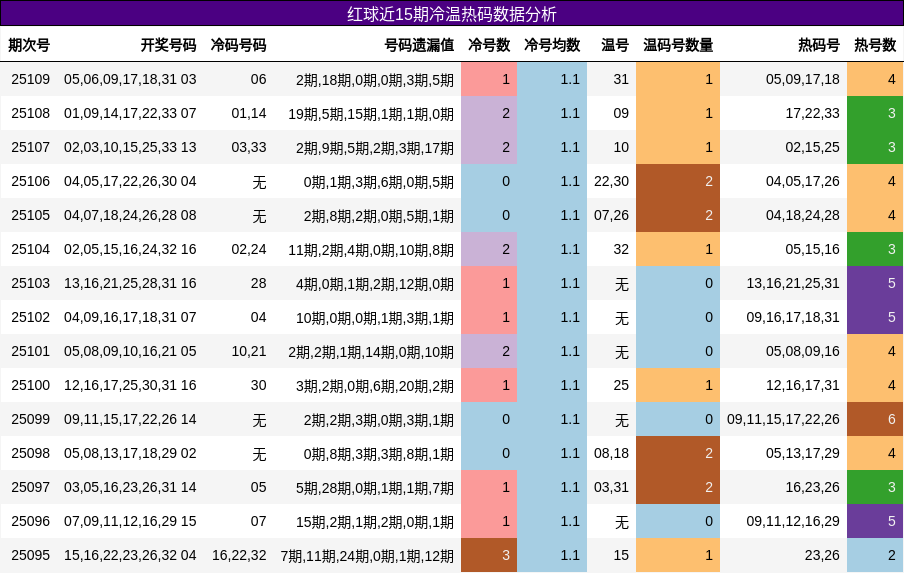Click the 期次号 column header
Image resolution: width=904 pixels, height=573 pixels.
[29, 45]
